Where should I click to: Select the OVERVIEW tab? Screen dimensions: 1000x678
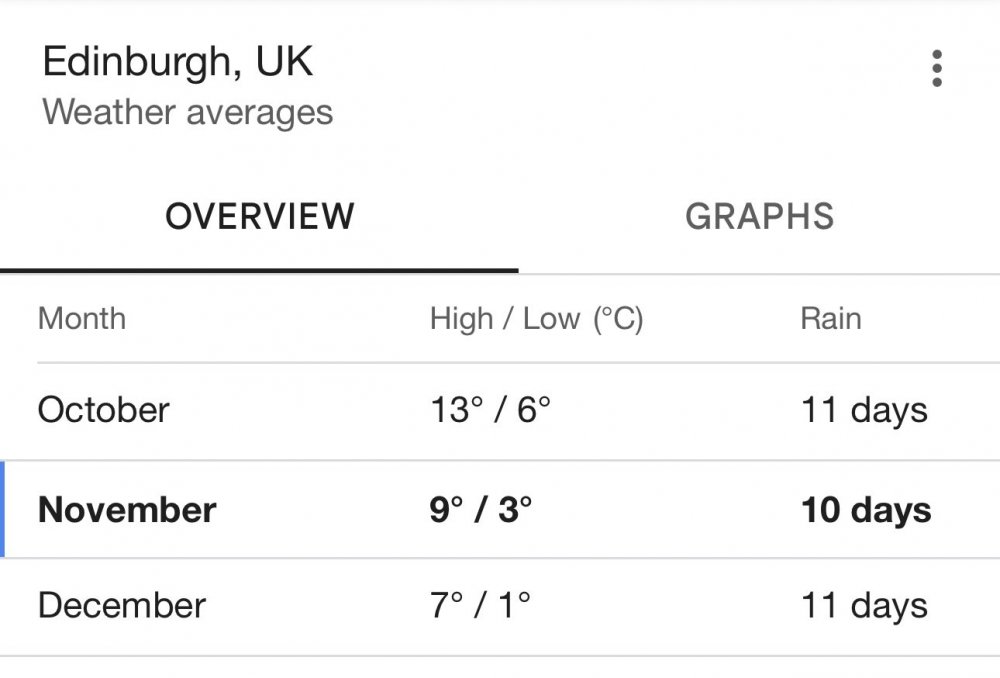coord(259,217)
